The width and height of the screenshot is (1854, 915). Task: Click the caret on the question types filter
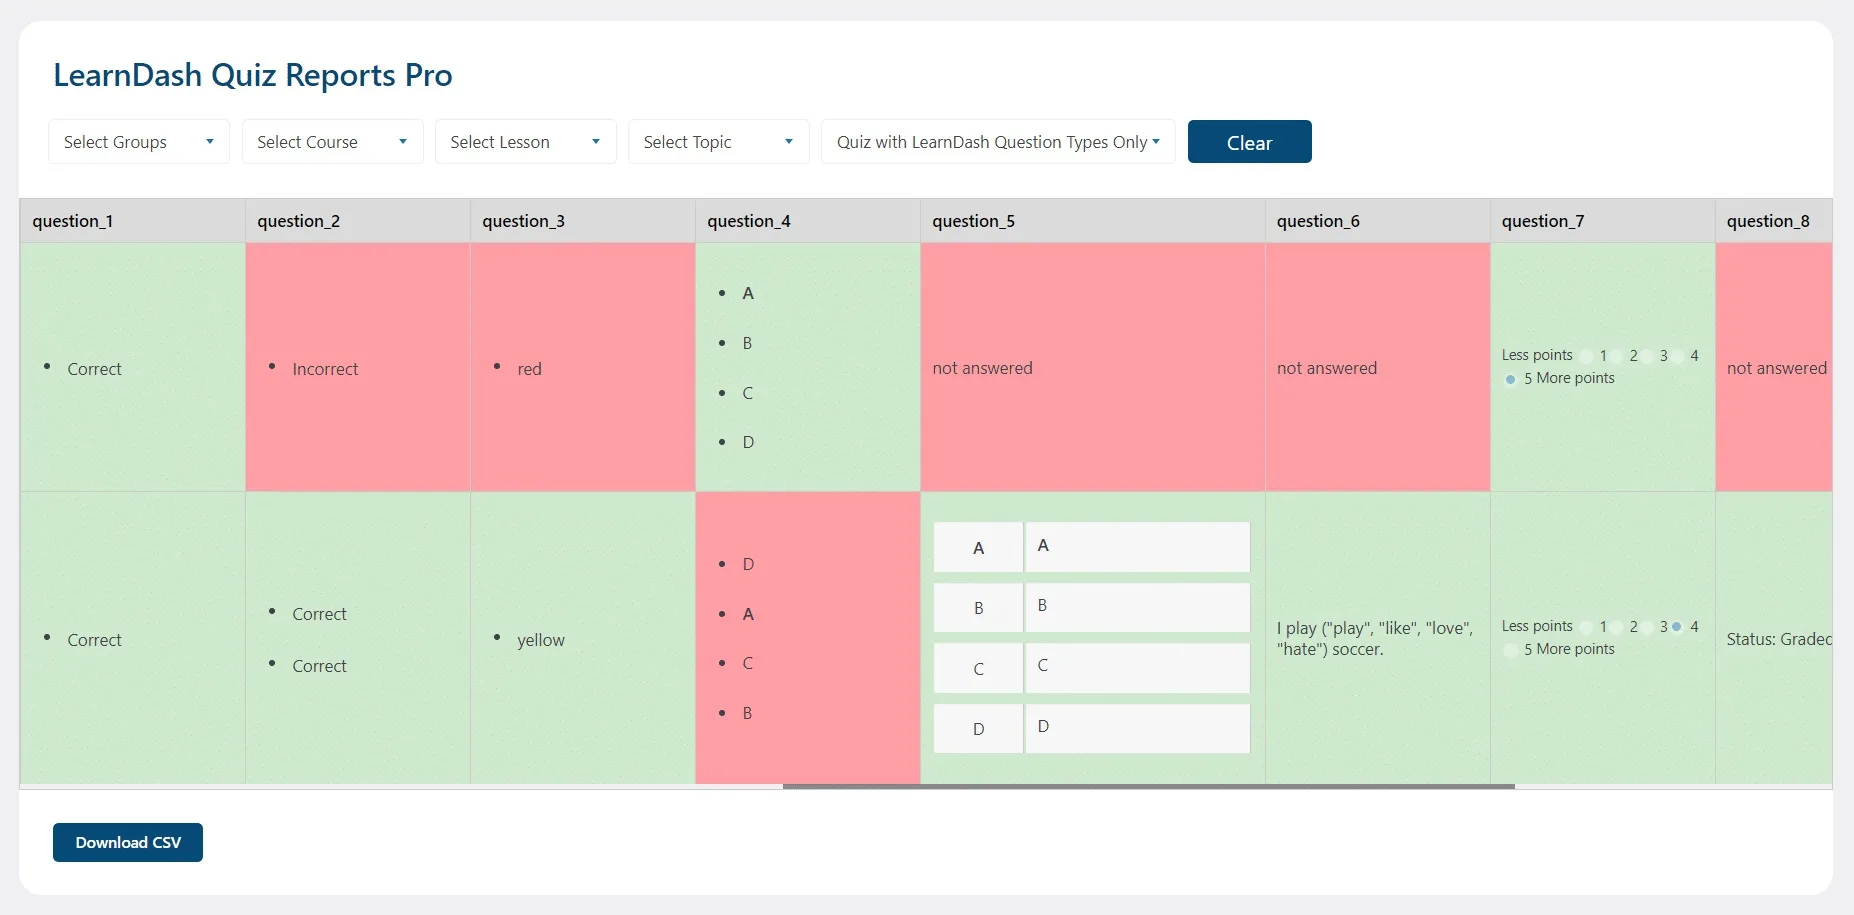pyautogui.click(x=1157, y=142)
